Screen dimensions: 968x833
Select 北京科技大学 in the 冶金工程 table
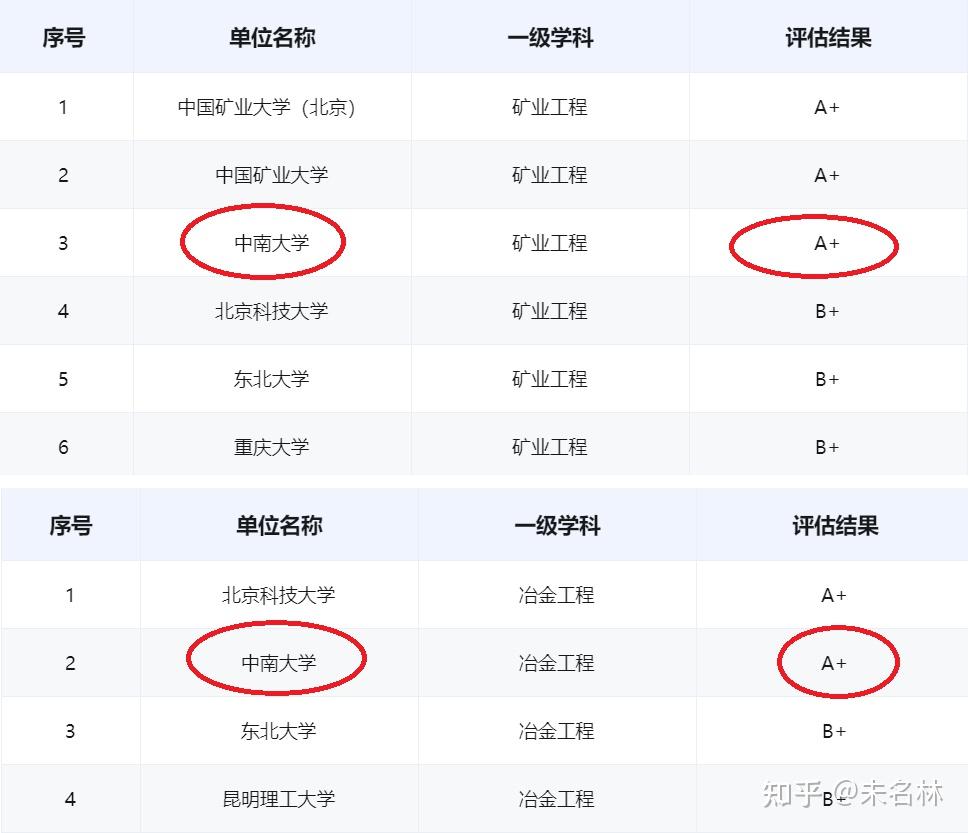tap(278, 595)
